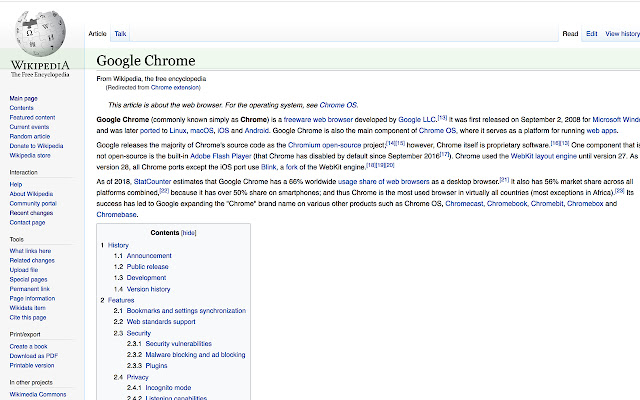The image size is (640, 400).
Task: Open the Upload file link
Action: [x=24, y=270]
